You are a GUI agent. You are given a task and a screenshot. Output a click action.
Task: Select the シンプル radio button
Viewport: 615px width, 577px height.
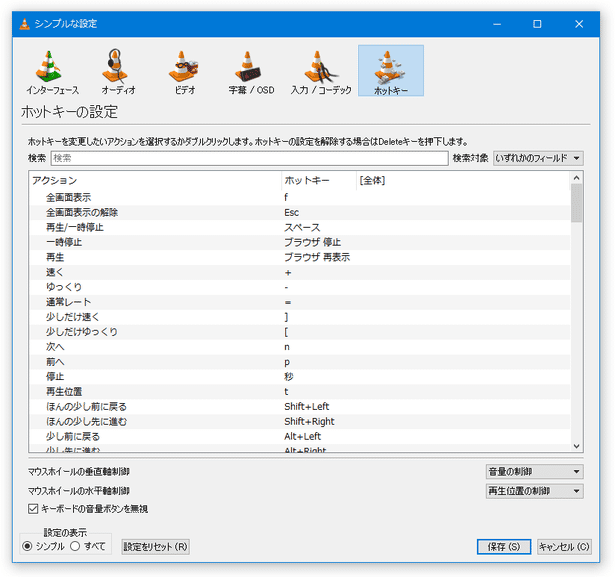click(28, 546)
